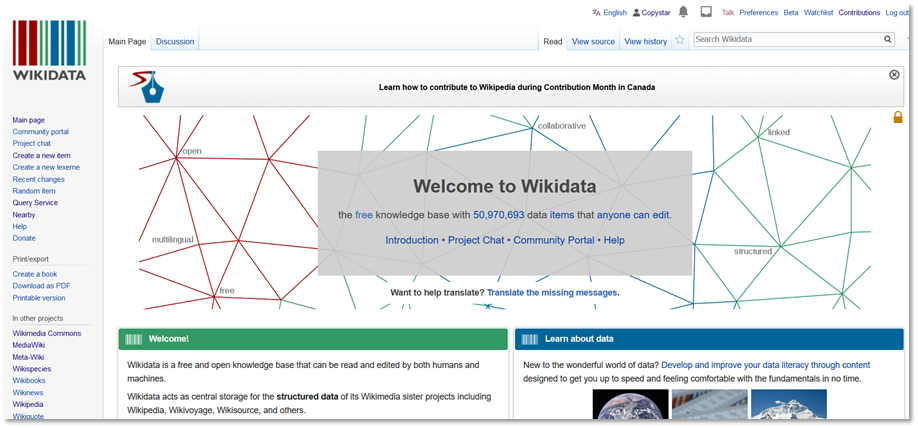Open Project chat in the sidebar
Image resolution: width=918 pixels, height=428 pixels.
coord(32,143)
